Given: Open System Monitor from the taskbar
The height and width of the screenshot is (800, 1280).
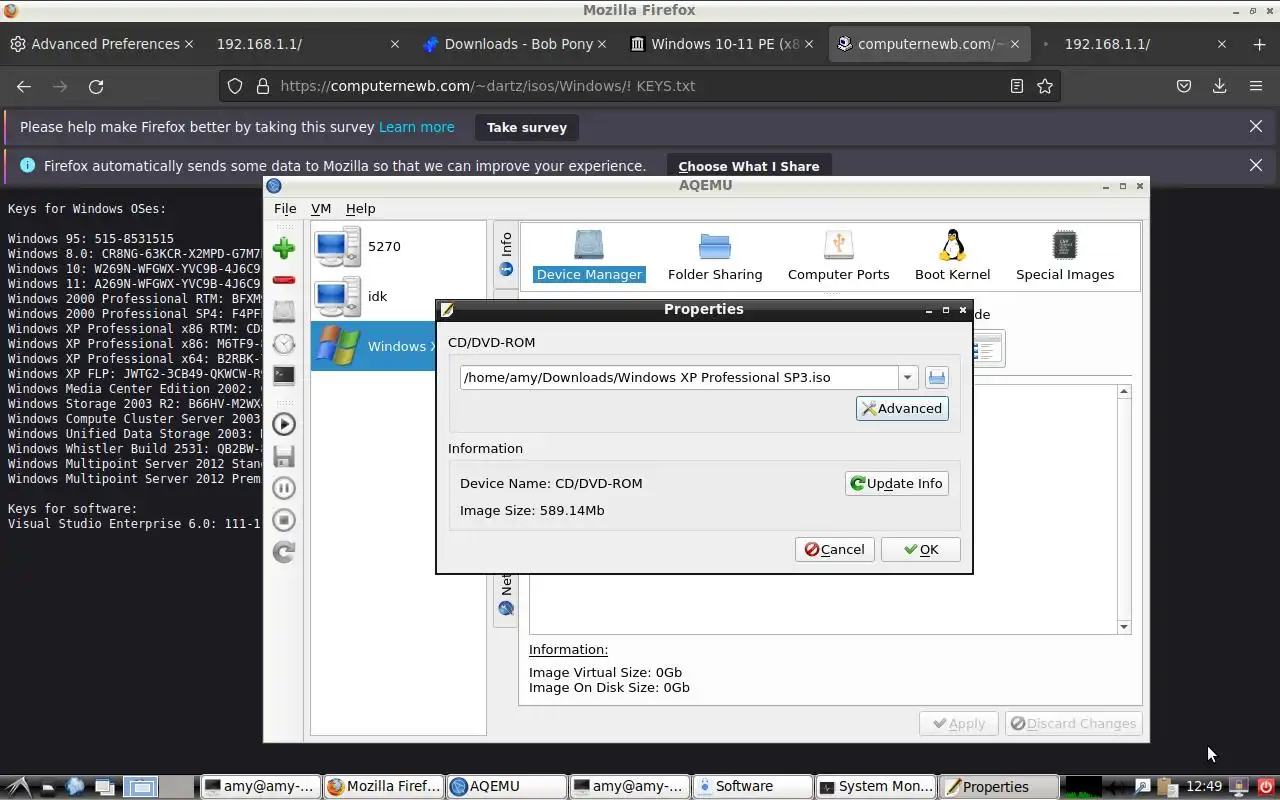Looking at the screenshot, I should click(875, 786).
